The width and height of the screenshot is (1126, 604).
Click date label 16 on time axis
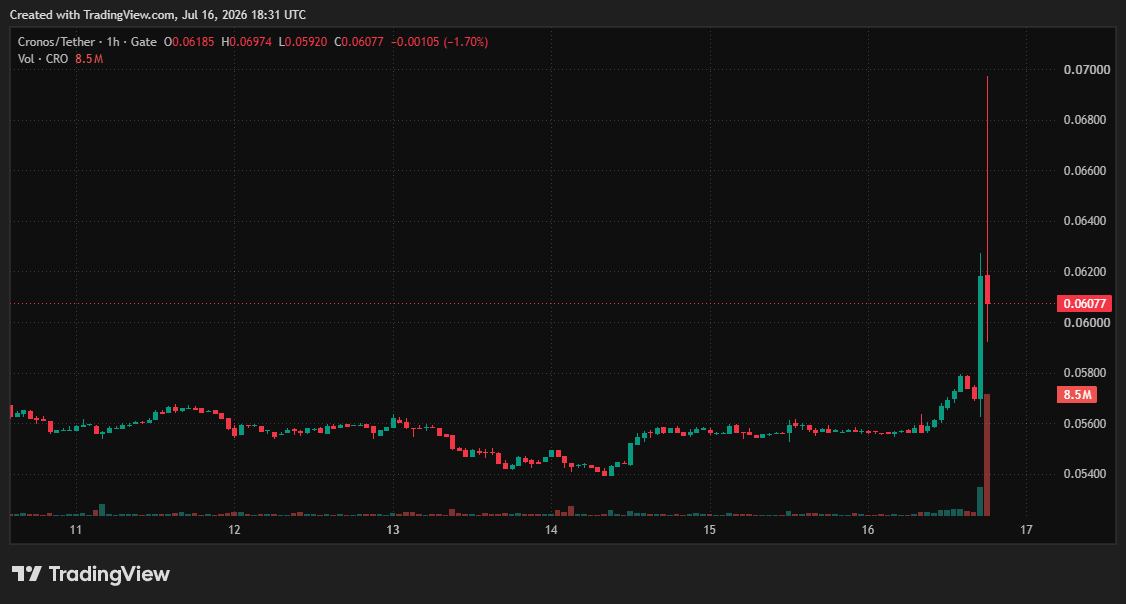(868, 530)
